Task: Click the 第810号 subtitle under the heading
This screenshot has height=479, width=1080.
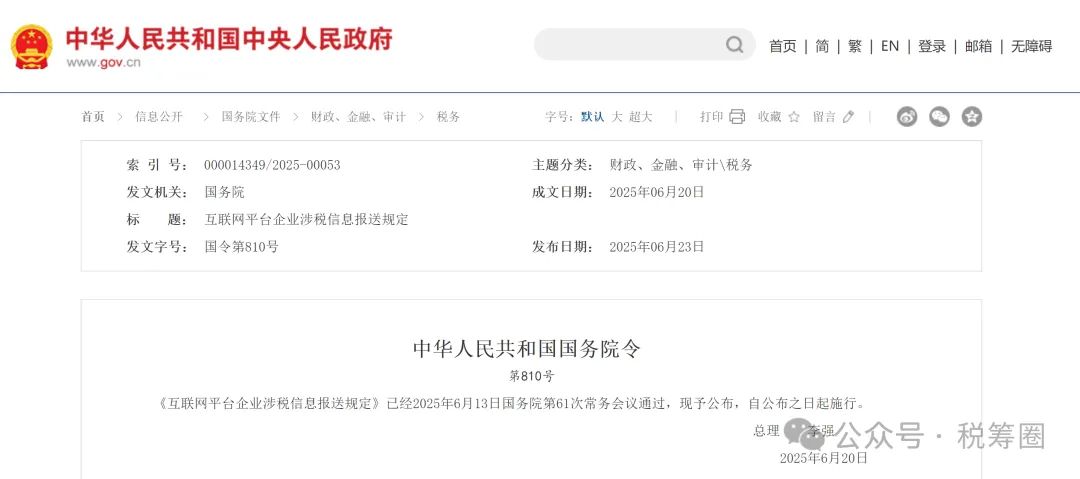Action: pyautogui.click(x=531, y=376)
